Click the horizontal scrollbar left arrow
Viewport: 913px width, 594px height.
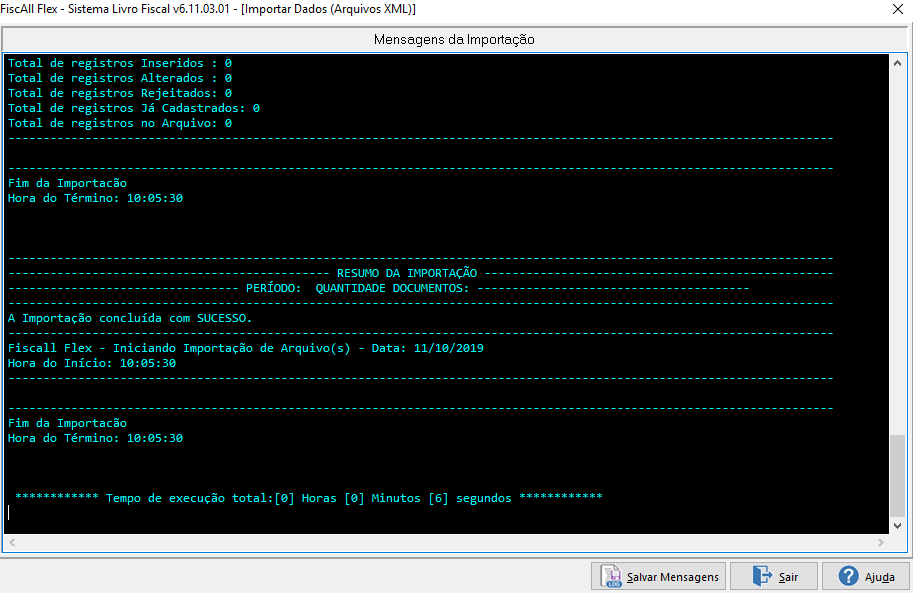(x=12, y=542)
